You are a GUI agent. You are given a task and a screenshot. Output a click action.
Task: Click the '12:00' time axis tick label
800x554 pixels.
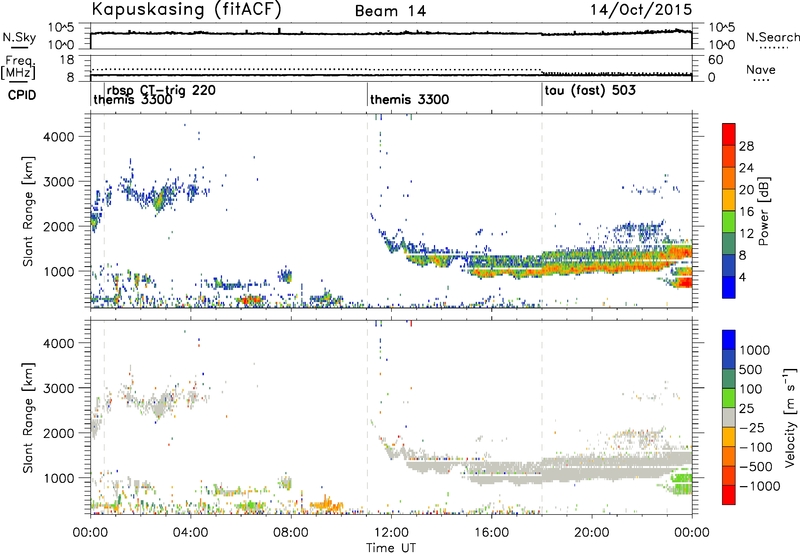point(391,533)
